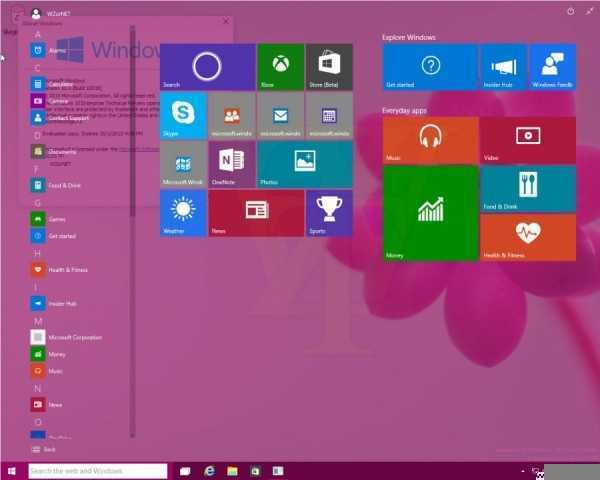Image resolution: width=600 pixels, height=480 pixels.
Task: Open the Weather tile
Action: (183, 213)
